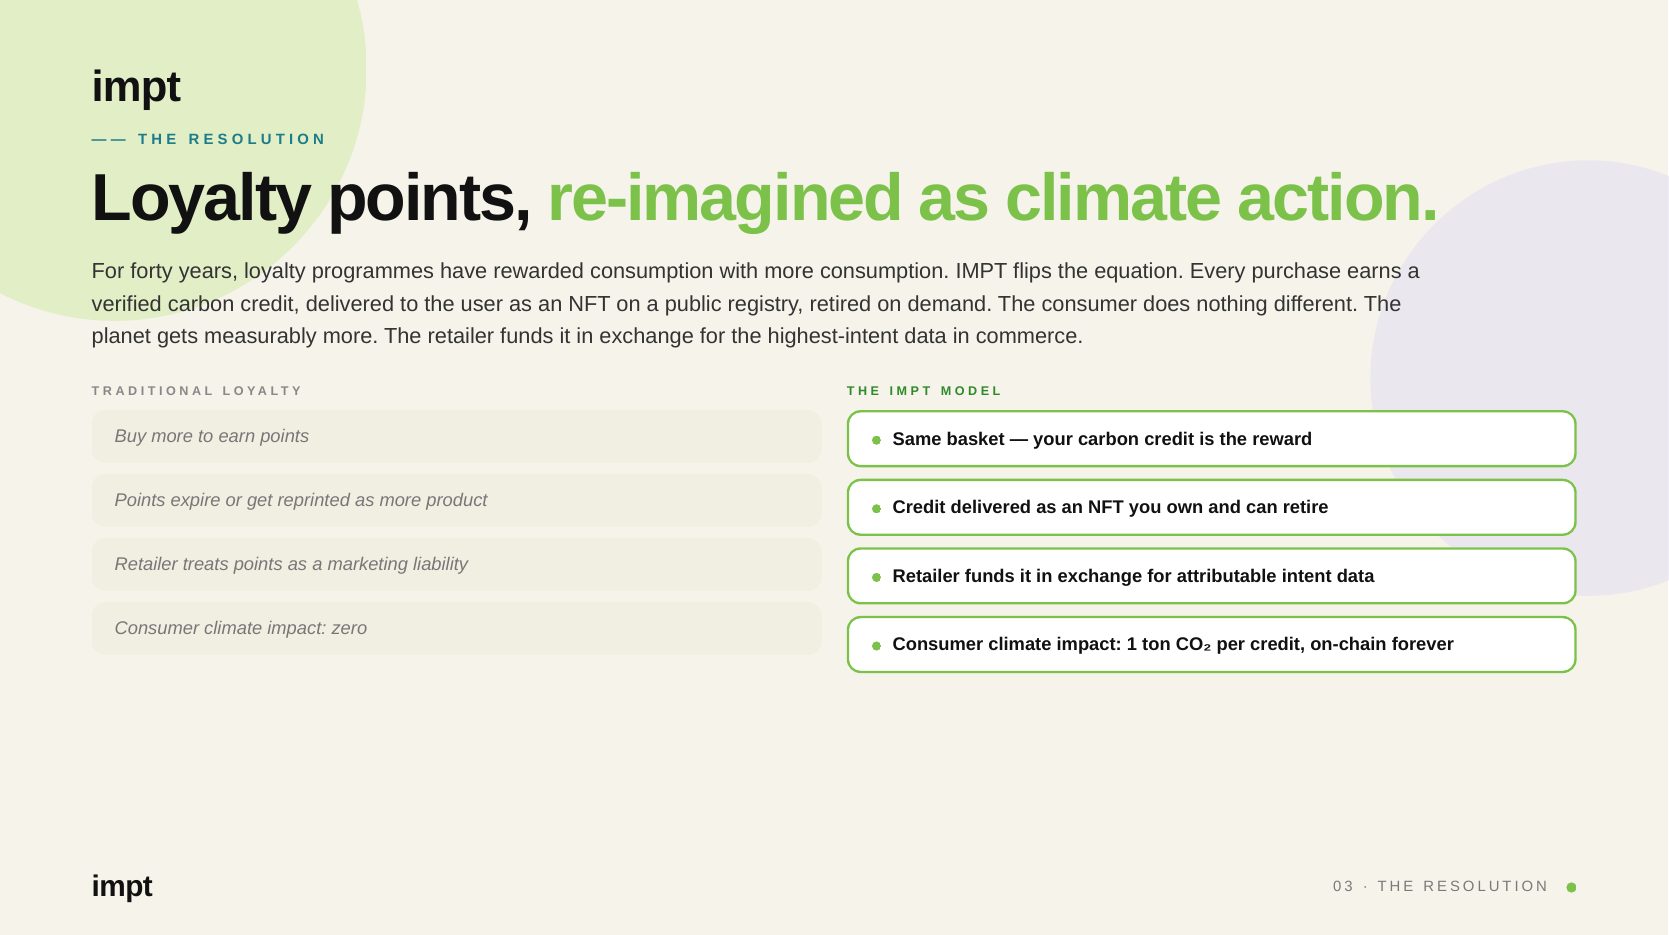
Task: Click the green dot beside footer page label
Action: coord(1571,887)
